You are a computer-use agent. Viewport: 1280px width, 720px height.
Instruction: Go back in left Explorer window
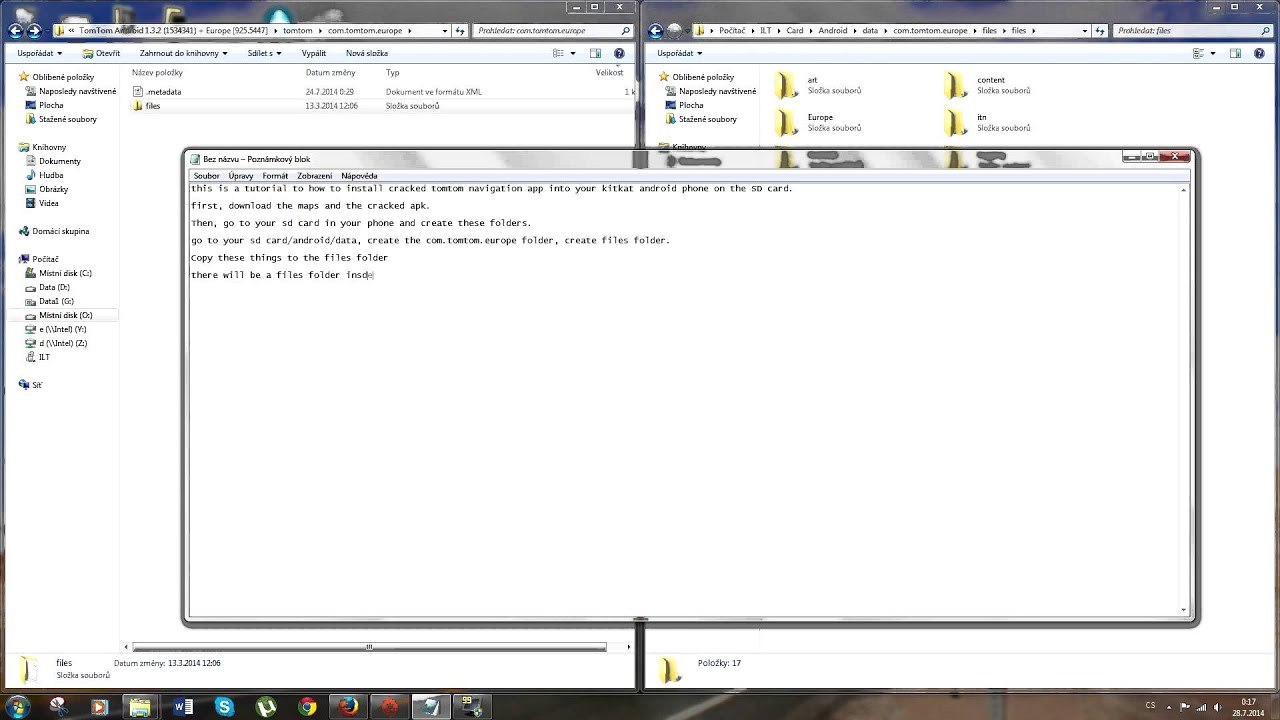[15, 31]
